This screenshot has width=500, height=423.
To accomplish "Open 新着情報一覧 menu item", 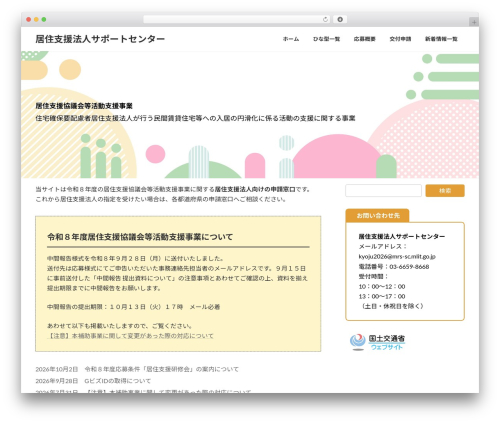I will tap(441, 39).
